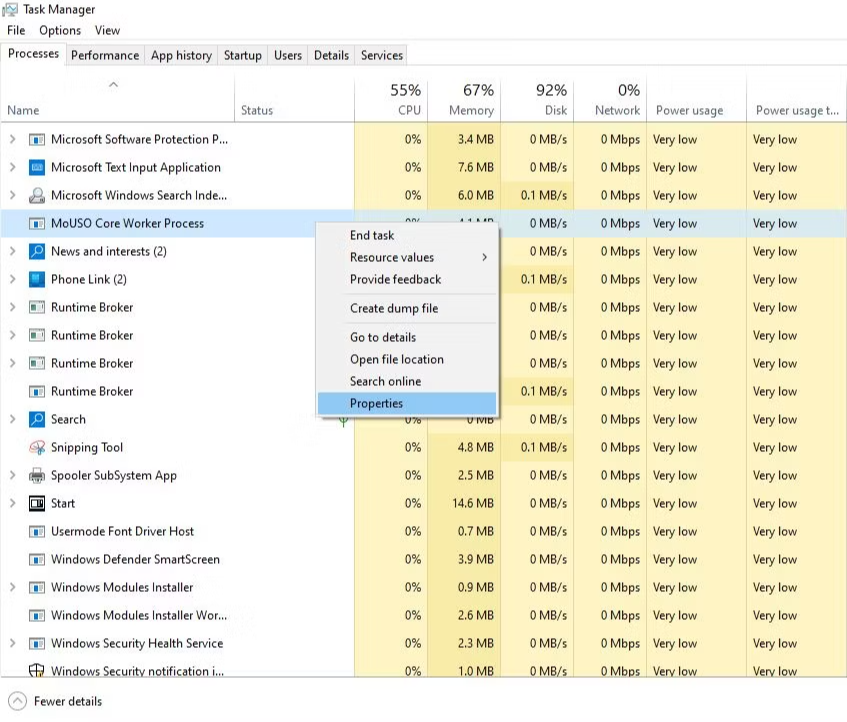The image size is (847, 722).
Task: Select the Snipping Tool process row
Action: (x=424, y=448)
